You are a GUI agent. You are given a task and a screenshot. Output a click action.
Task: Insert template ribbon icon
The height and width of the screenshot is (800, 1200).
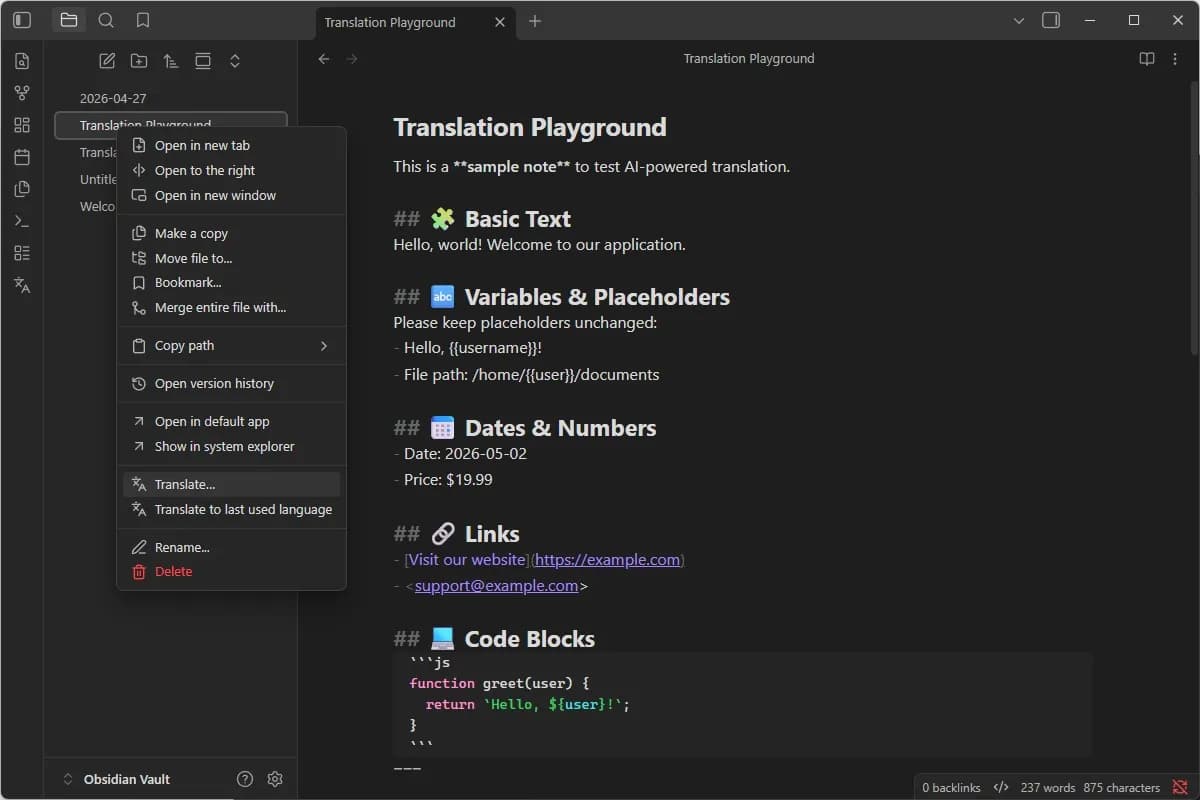tap(22, 189)
